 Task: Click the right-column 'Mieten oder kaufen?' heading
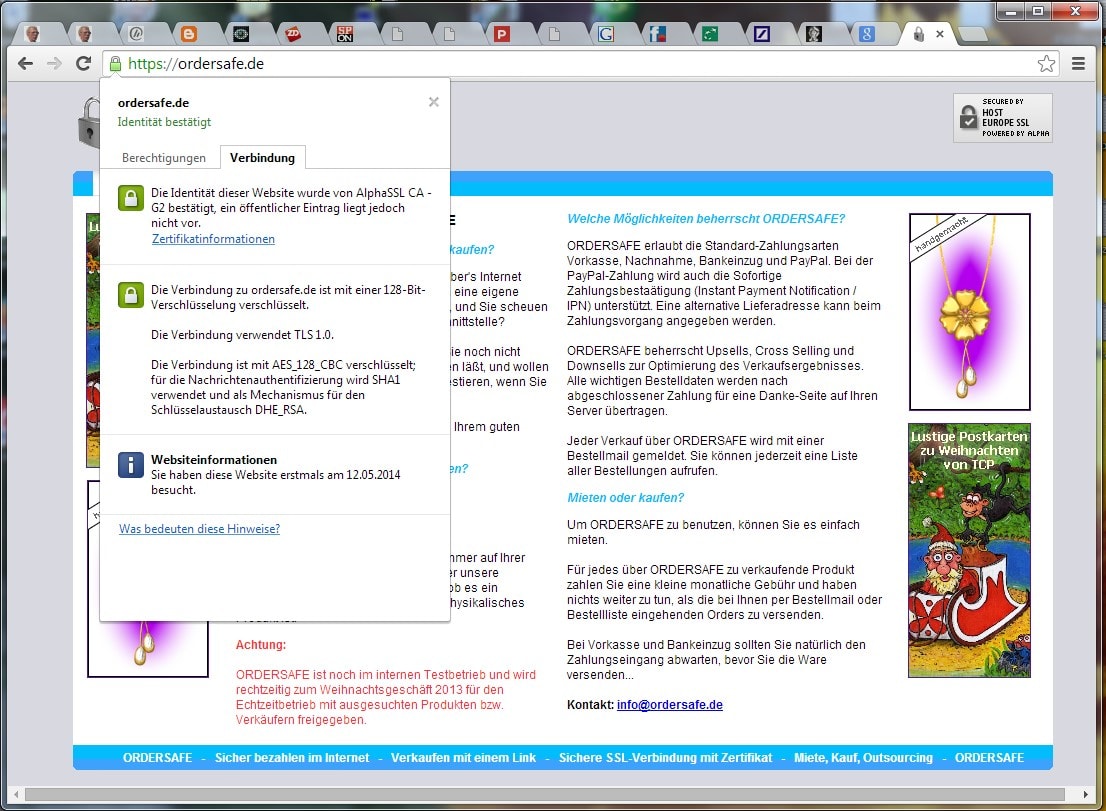pyautogui.click(x=626, y=498)
